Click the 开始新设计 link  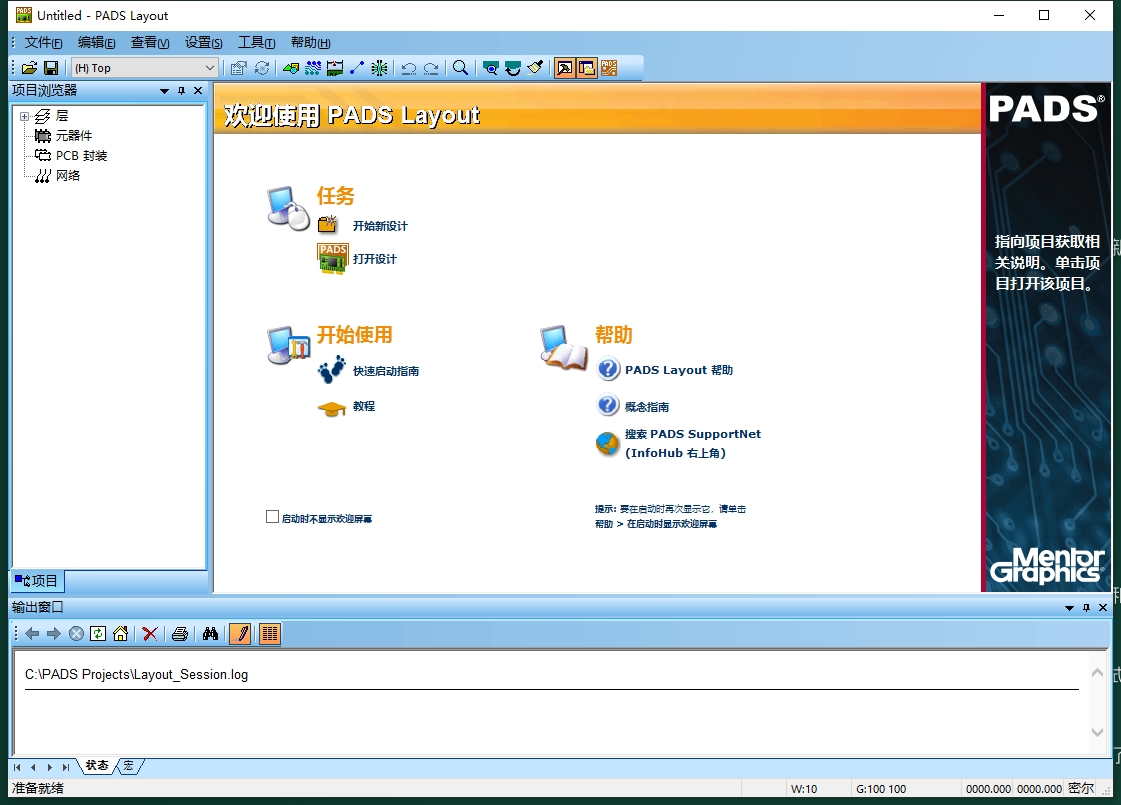coord(380,226)
